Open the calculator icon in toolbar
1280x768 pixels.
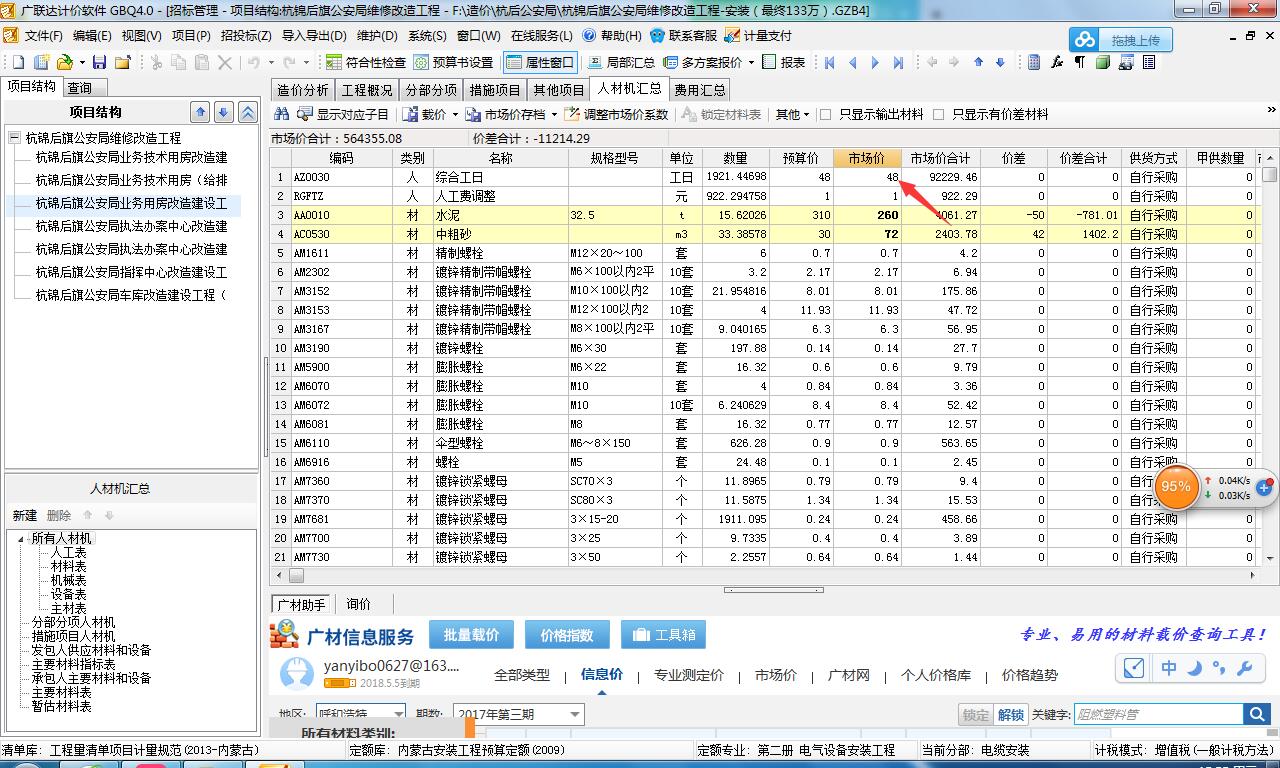coord(1034,62)
